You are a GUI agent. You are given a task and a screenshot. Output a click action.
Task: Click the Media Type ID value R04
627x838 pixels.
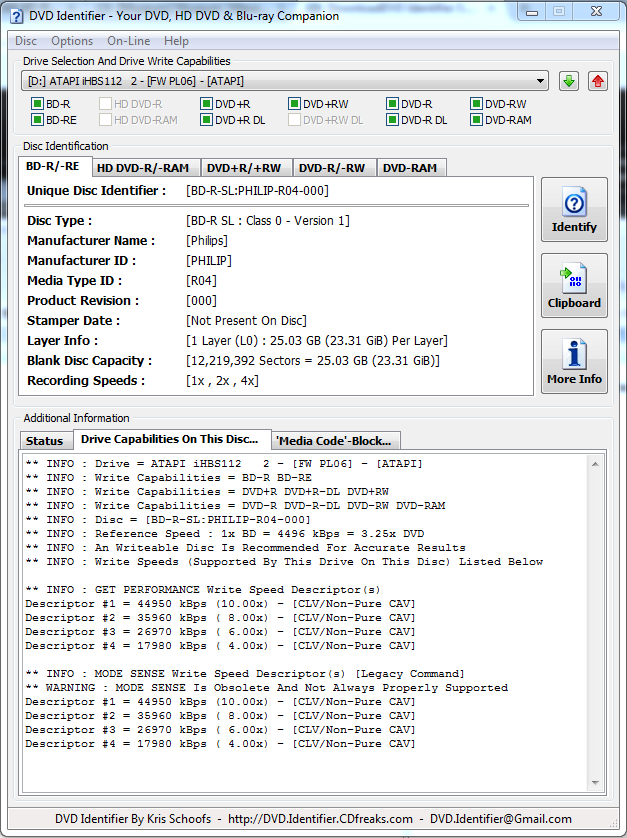click(202, 281)
